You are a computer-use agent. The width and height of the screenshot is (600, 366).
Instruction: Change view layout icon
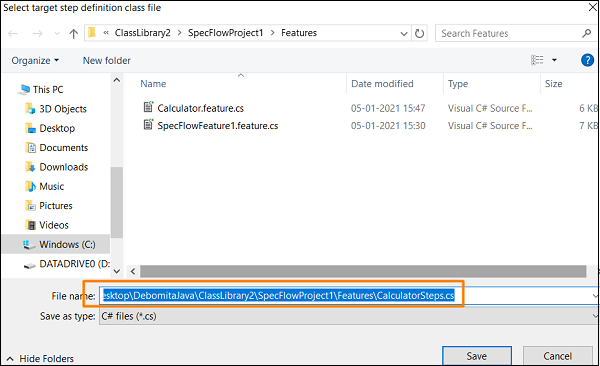point(537,60)
